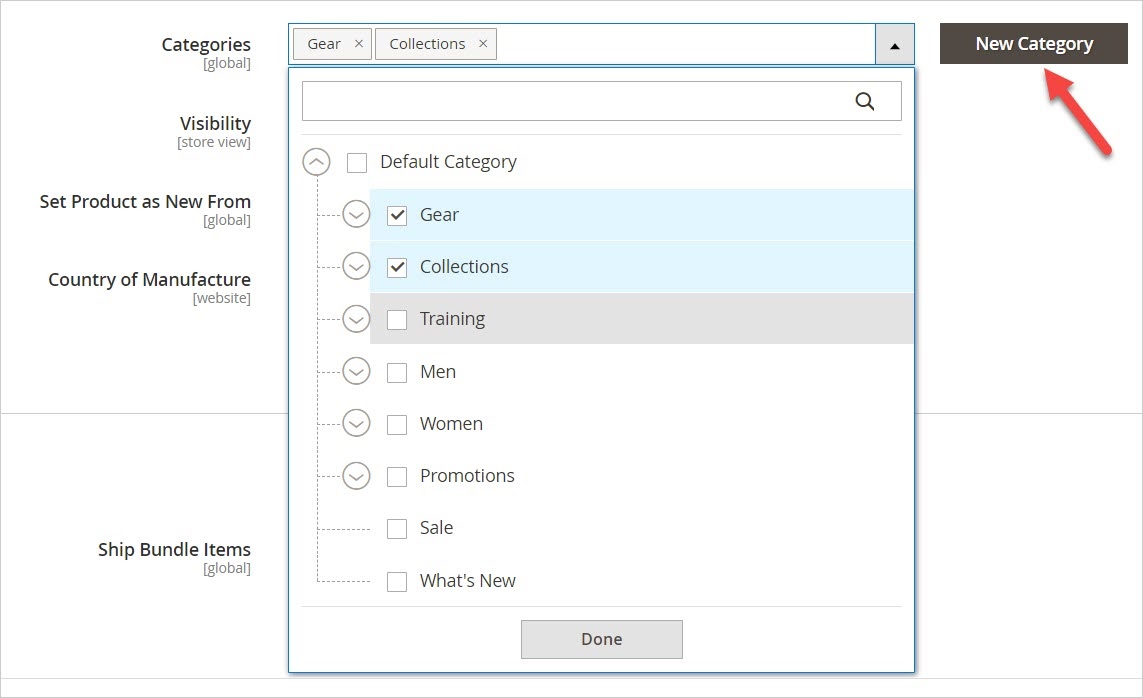Remove the Gear tag from Categories
Screen dimensions: 1143x698
[358, 44]
